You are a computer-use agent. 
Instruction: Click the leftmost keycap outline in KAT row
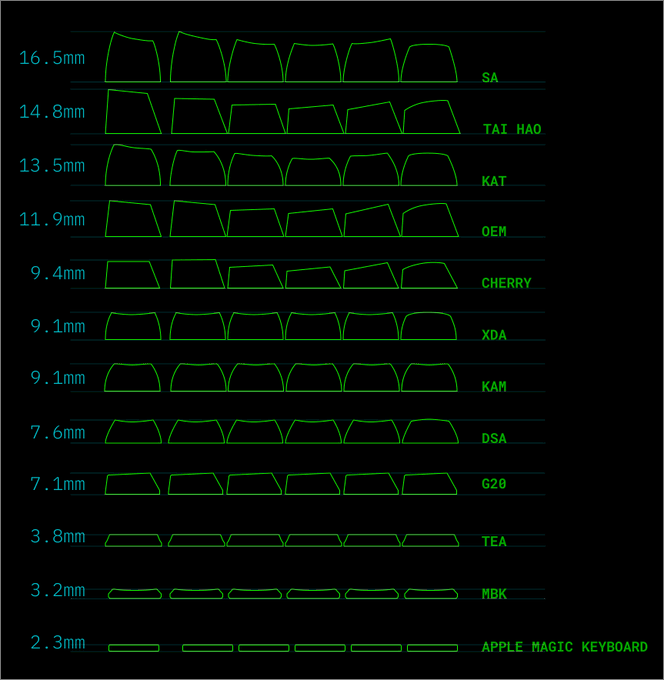click(x=133, y=165)
